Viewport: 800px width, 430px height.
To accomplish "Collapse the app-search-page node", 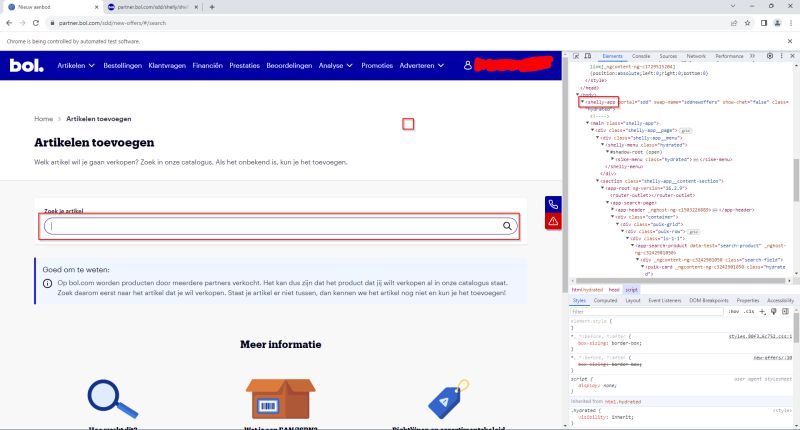I will [x=607, y=203].
